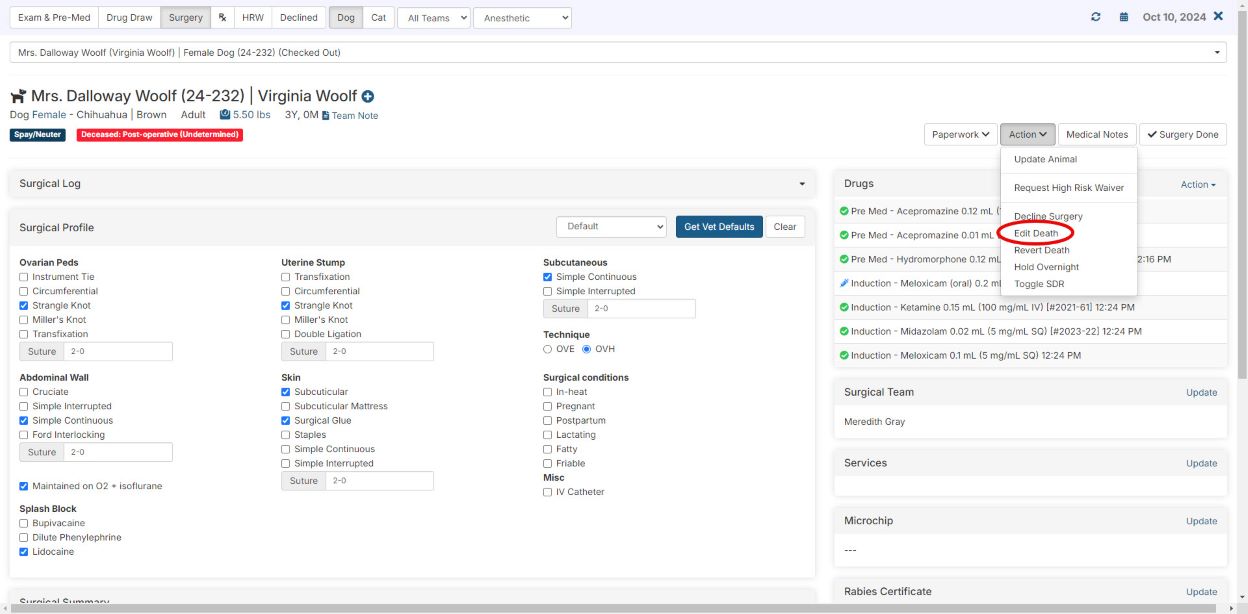Screen dimensions: 1248x614
Task: Check Instrument Tie under Ovarian Peds
Action: pos(24,277)
